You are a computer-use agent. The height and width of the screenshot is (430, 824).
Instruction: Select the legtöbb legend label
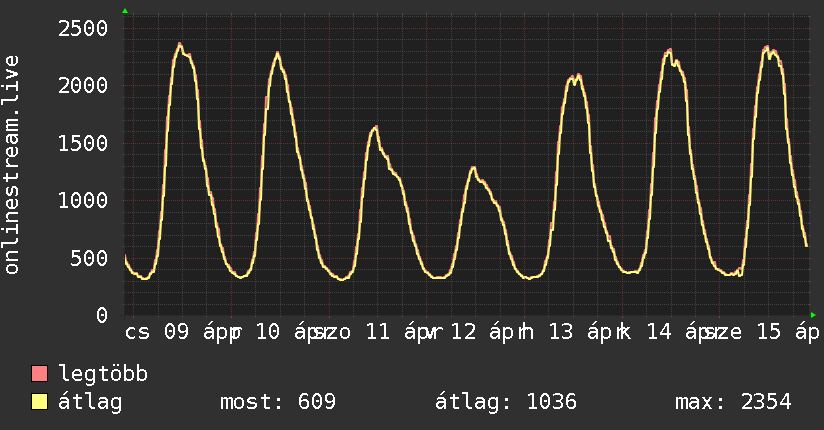tap(103, 373)
